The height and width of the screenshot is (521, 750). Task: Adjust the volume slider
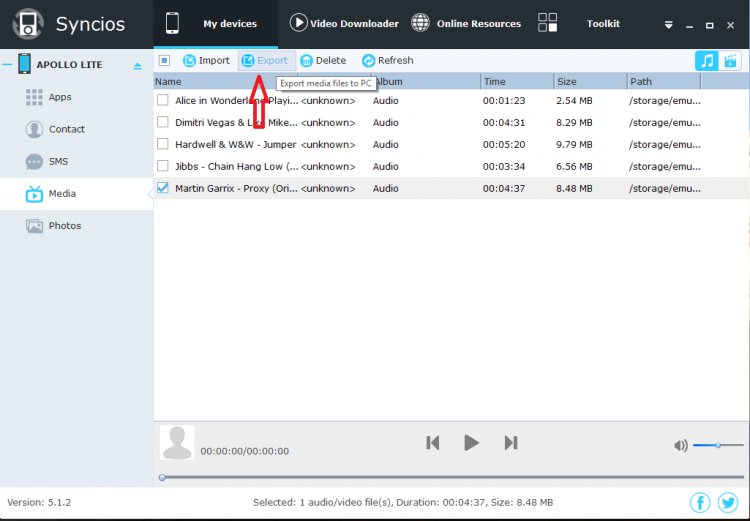coord(718,445)
